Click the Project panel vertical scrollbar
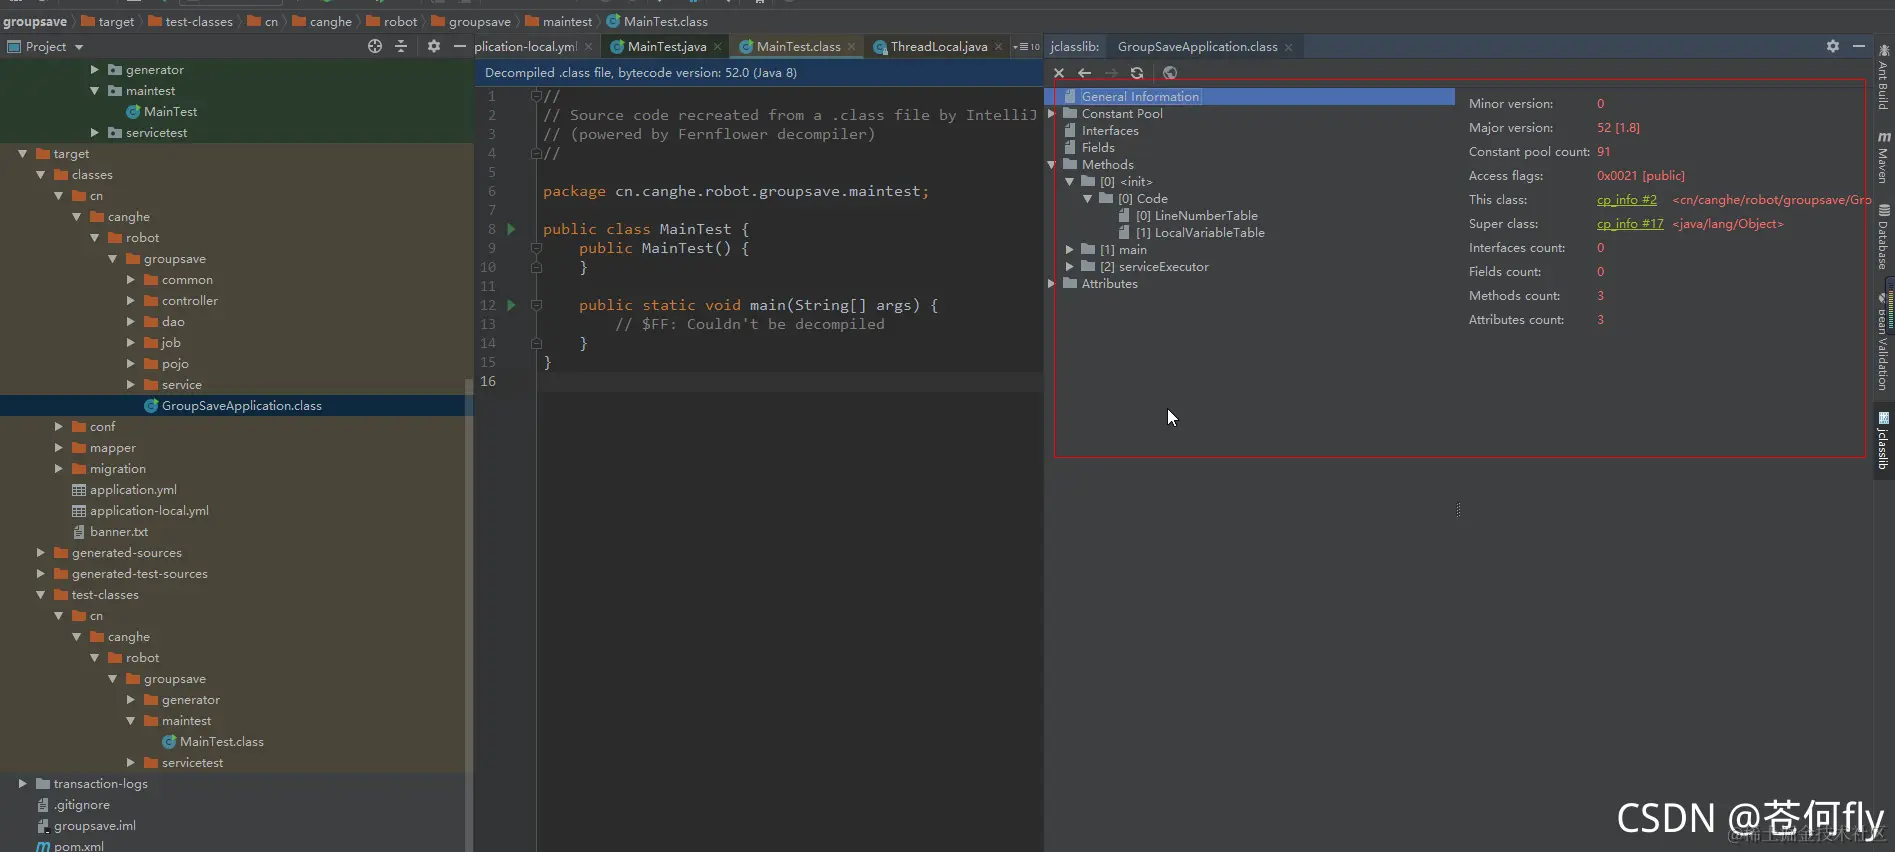Screen dimensions: 1895x852 469,615
